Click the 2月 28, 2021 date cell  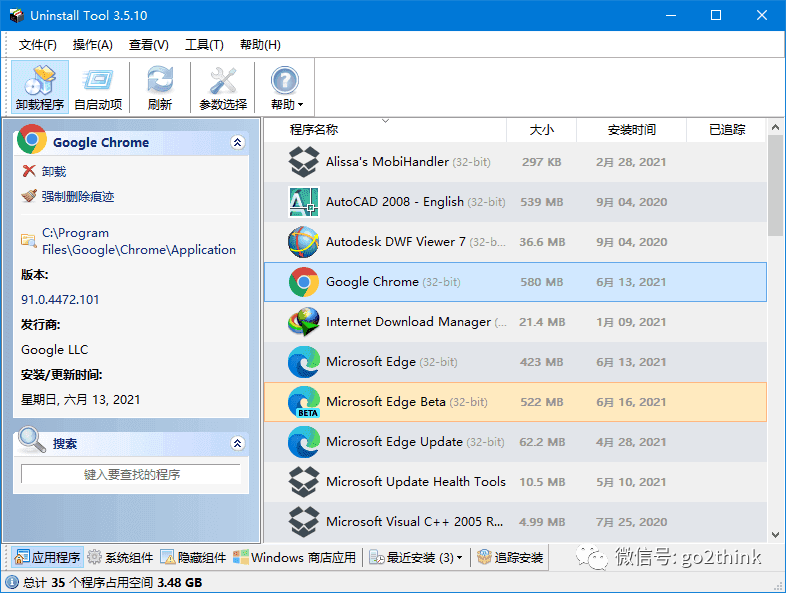point(631,162)
